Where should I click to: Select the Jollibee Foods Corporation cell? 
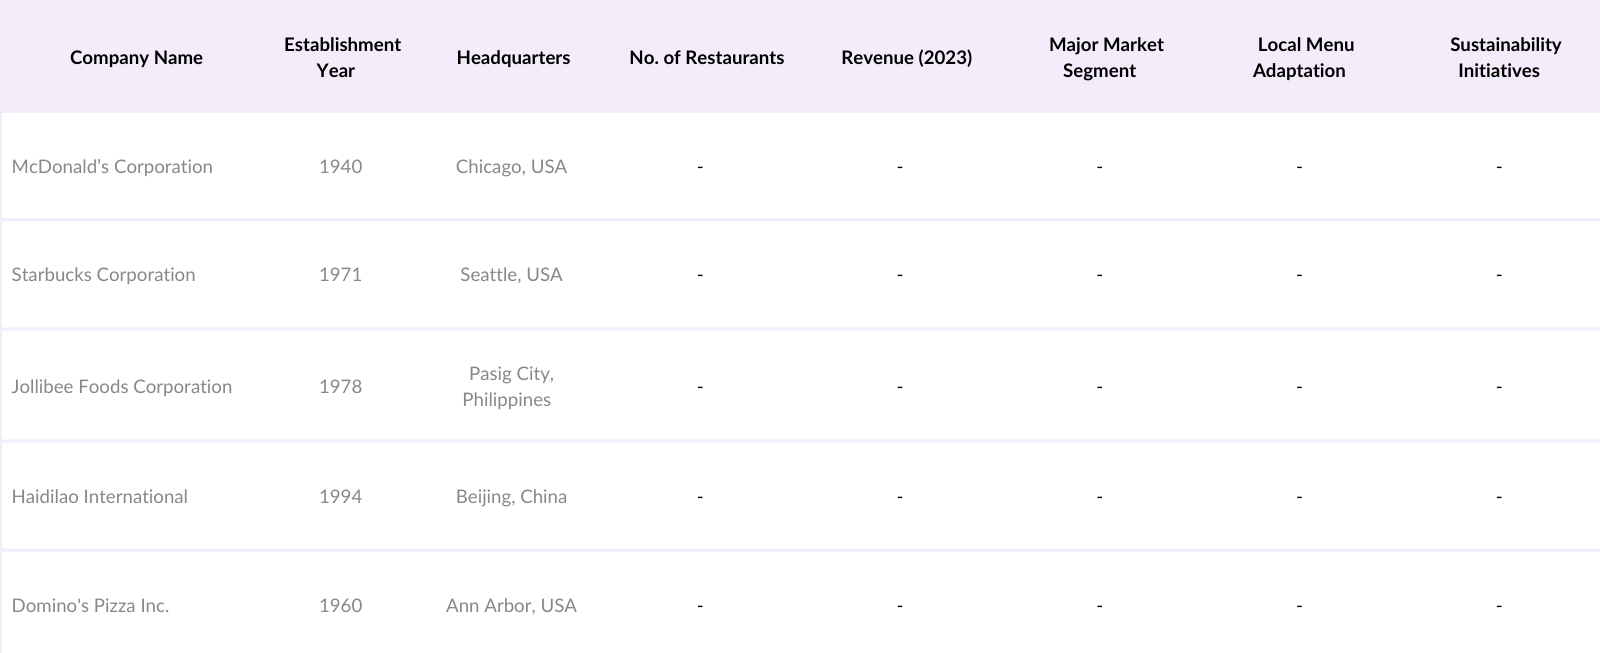(x=121, y=386)
